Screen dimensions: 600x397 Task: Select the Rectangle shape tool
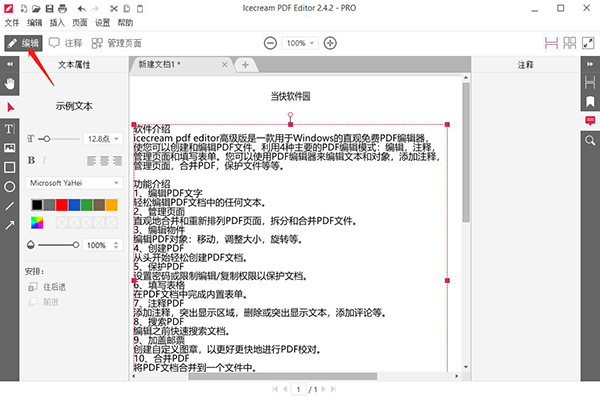(x=10, y=167)
